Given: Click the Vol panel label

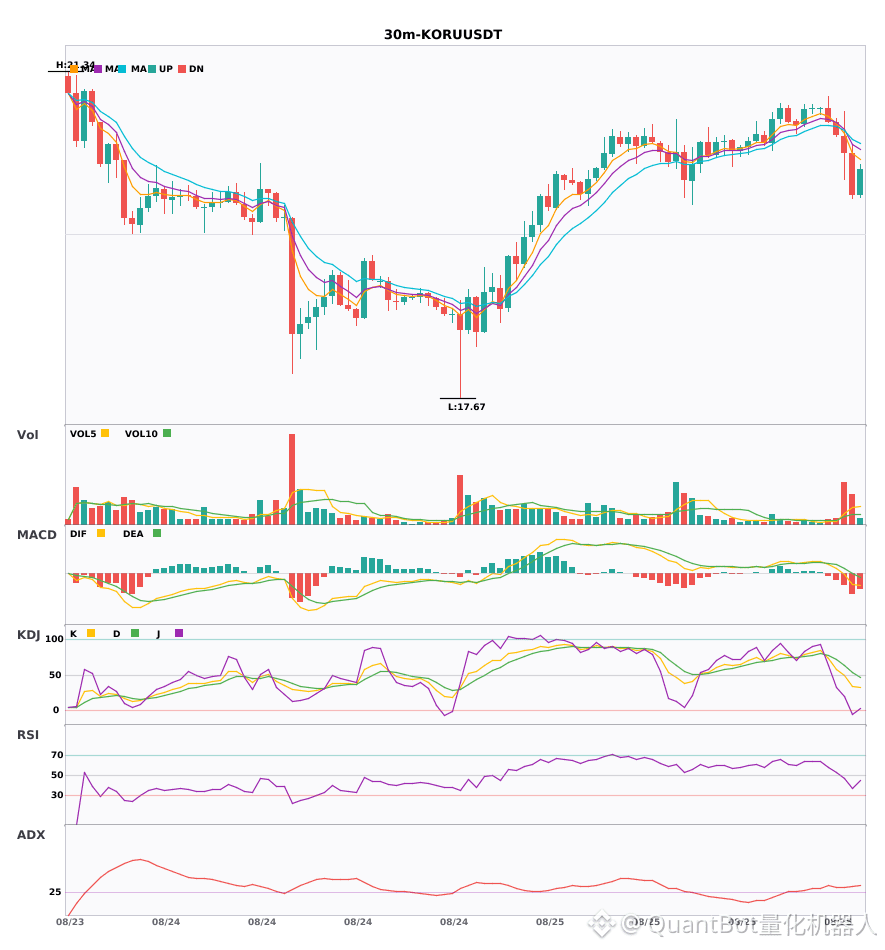Looking at the screenshot, I should (x=27, y=435).
